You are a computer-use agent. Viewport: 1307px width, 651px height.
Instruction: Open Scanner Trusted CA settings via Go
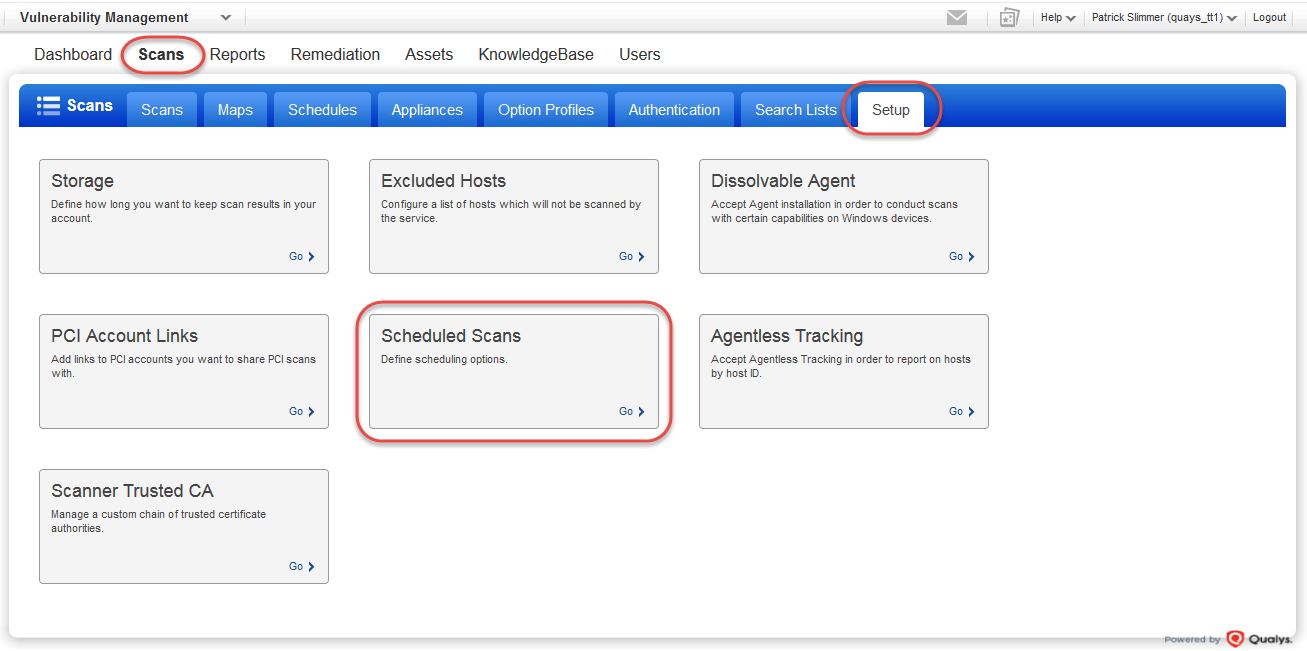click(300, 566)
